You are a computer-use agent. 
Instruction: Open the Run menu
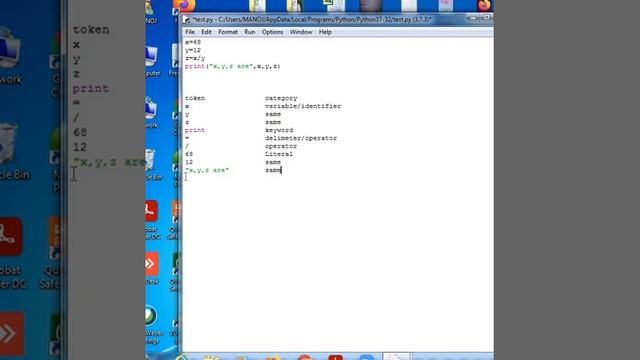[x=249, y=32]
